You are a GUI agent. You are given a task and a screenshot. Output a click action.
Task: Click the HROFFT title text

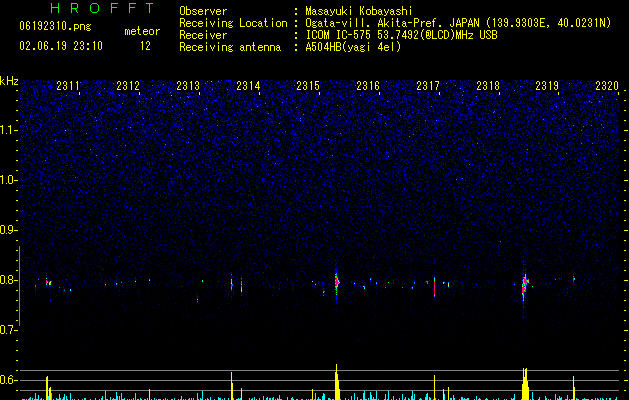[x=103, y=8]
